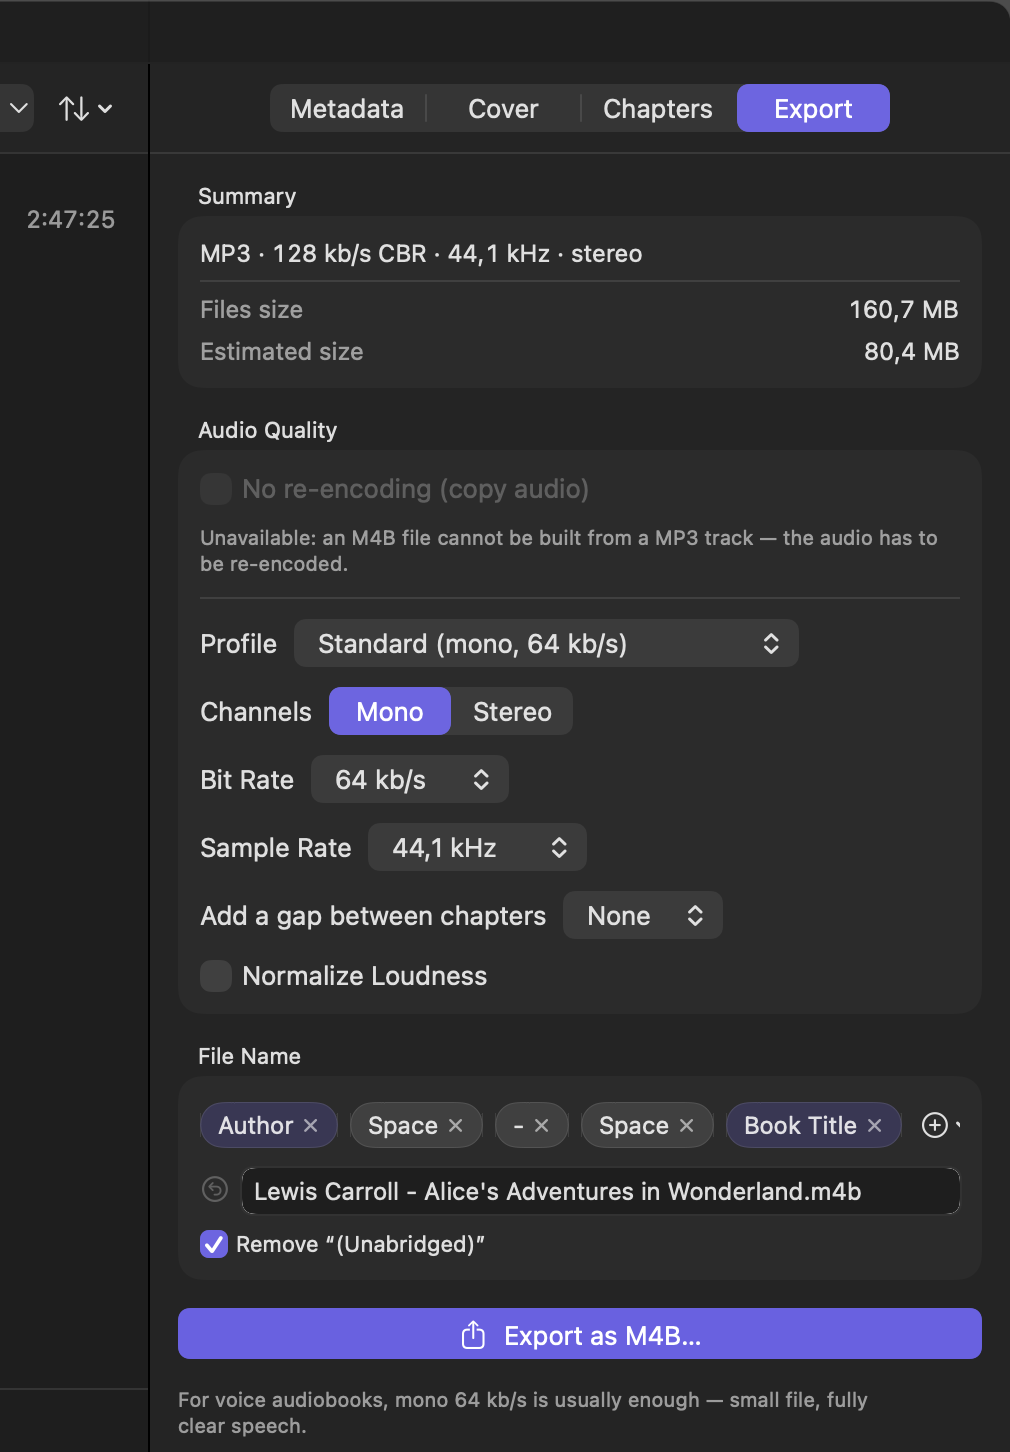The height and width of the screenshot is (1452, 1010).
Task: Select Stereo channels
Action: (x=512, y=711)
